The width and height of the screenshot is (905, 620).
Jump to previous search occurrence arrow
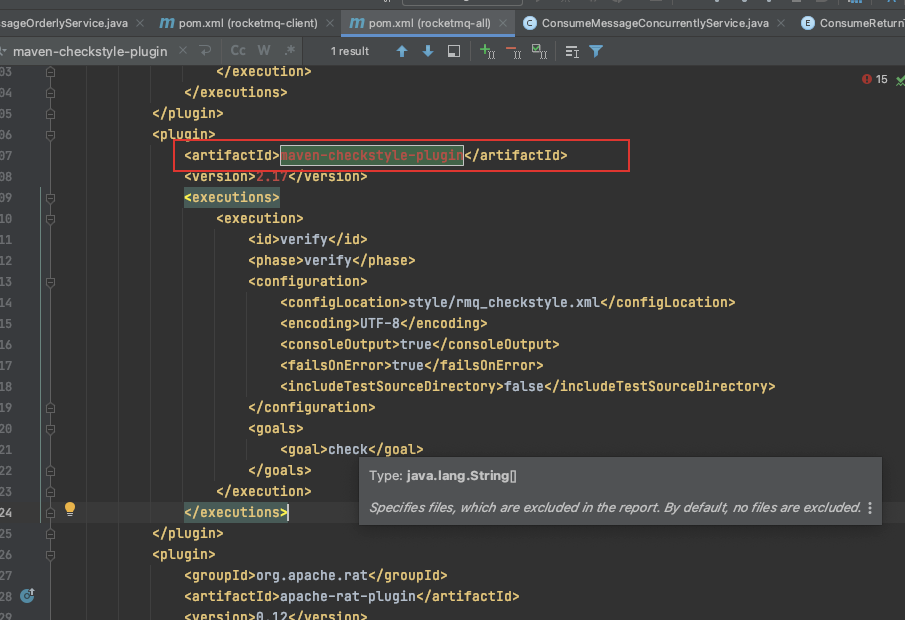point(402,51)
